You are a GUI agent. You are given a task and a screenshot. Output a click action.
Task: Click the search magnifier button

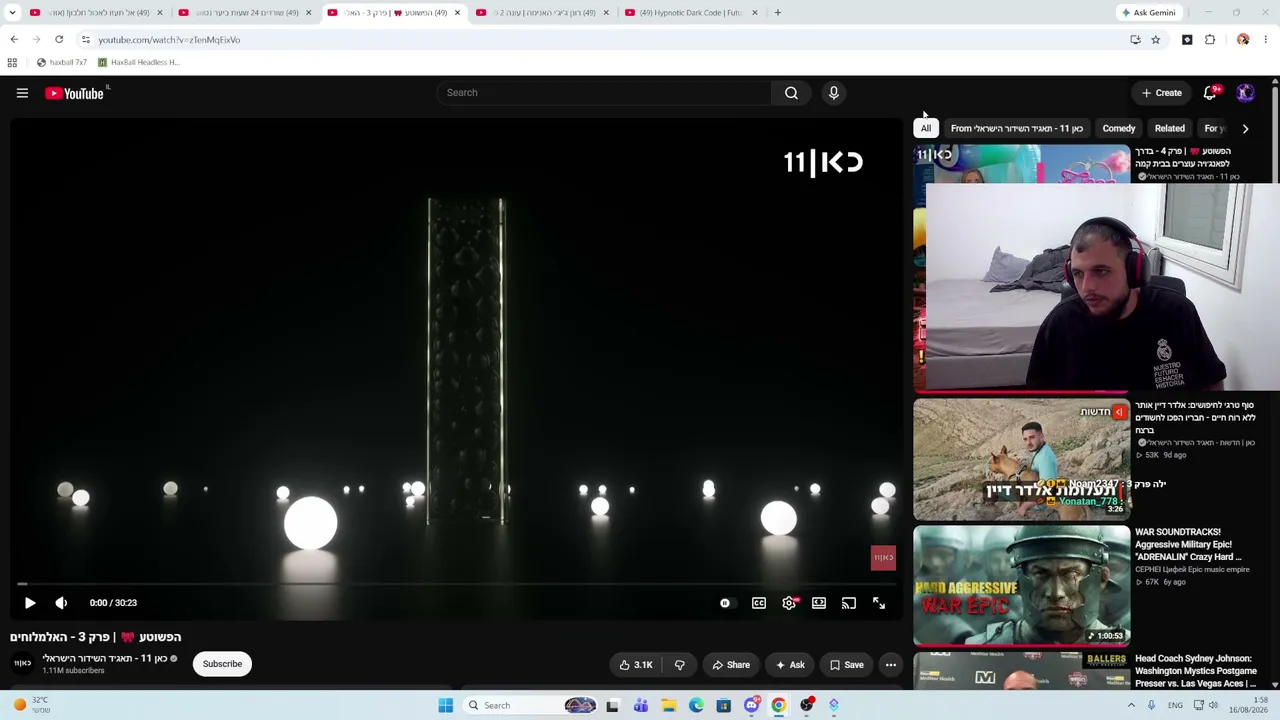point(791,93)
